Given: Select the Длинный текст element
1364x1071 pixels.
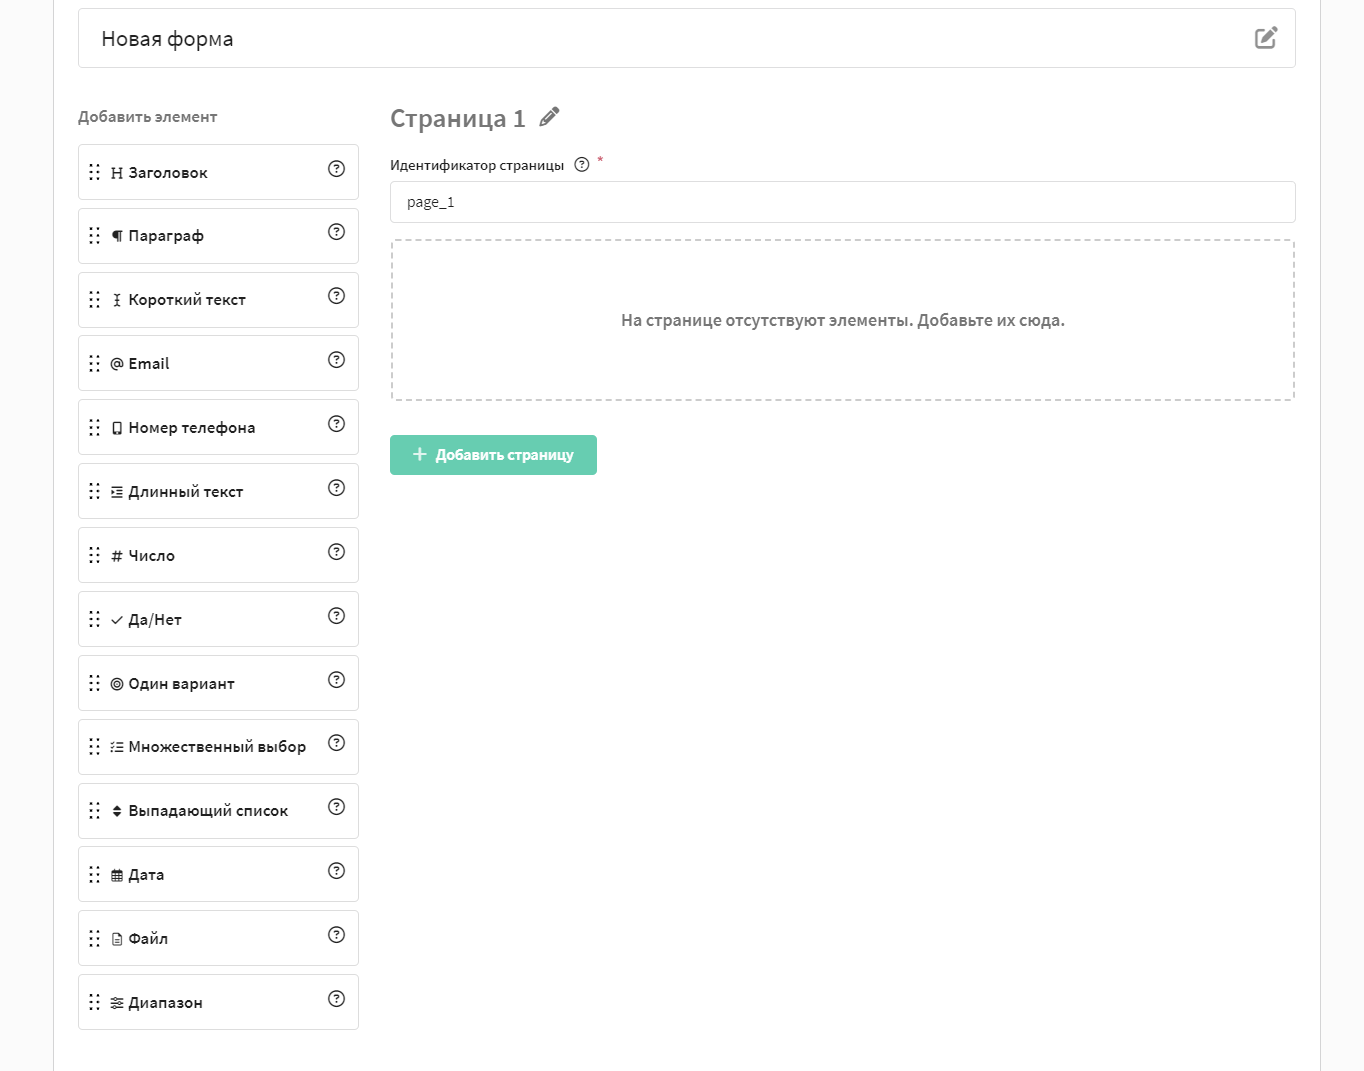Looking at the screenshot, I should click(218, 491).
